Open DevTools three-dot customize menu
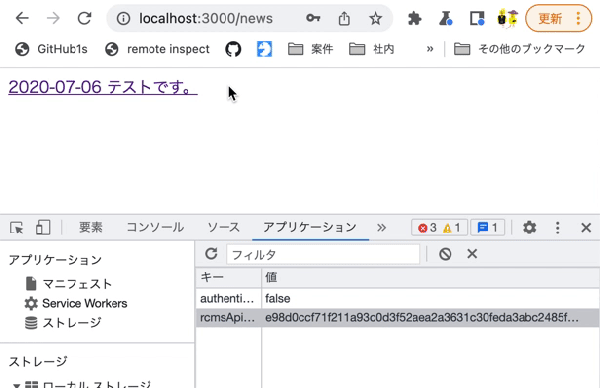This screenshot has width=600, height=388. coord(558,227)
